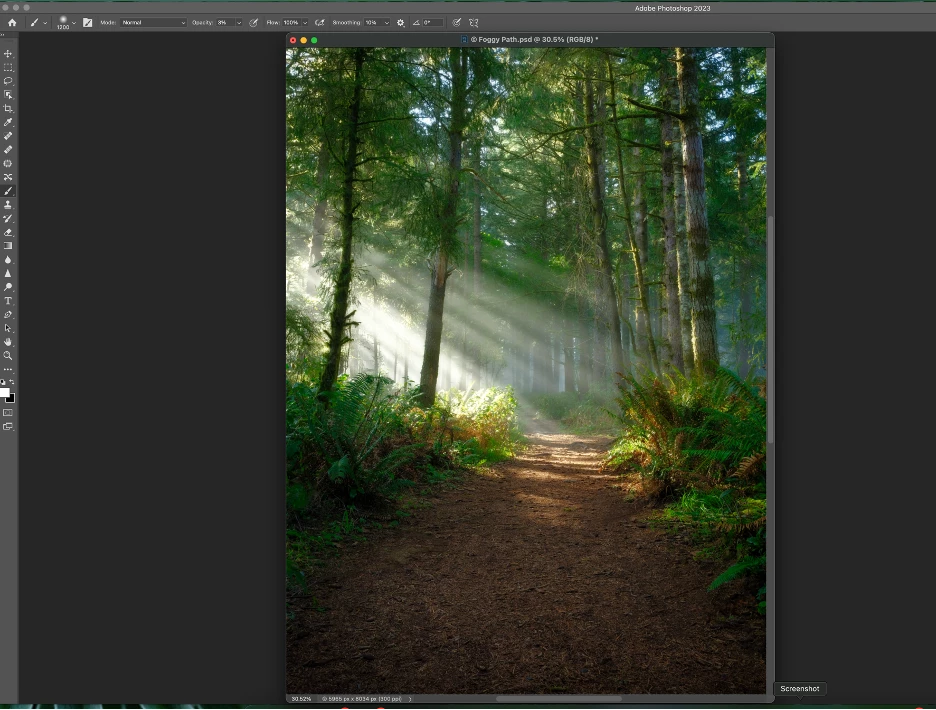Viewport: 936px width, 710px height.
Task: Select the Pen tool
Action: pyautogui.click(x=8, y=315)
